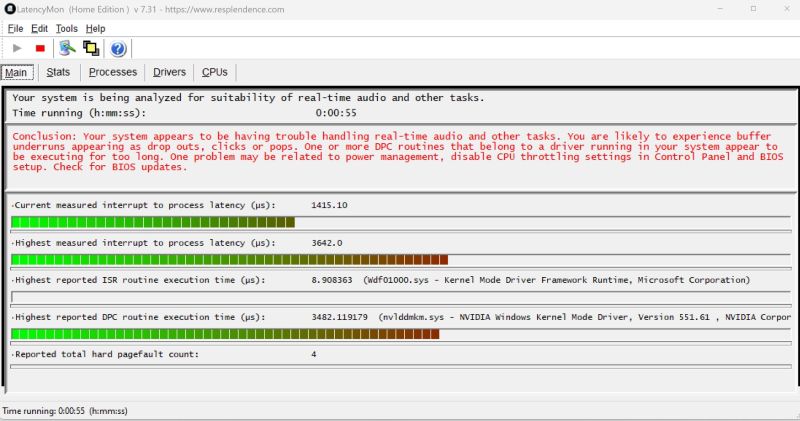Click the current interrupt to process latency bar

coord(401,222)
